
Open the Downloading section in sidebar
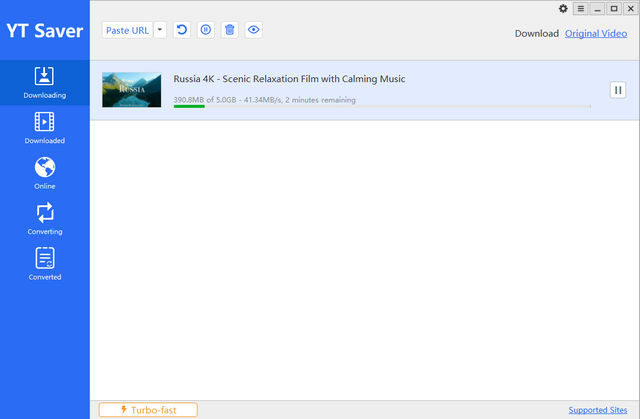tap(44, 82)
